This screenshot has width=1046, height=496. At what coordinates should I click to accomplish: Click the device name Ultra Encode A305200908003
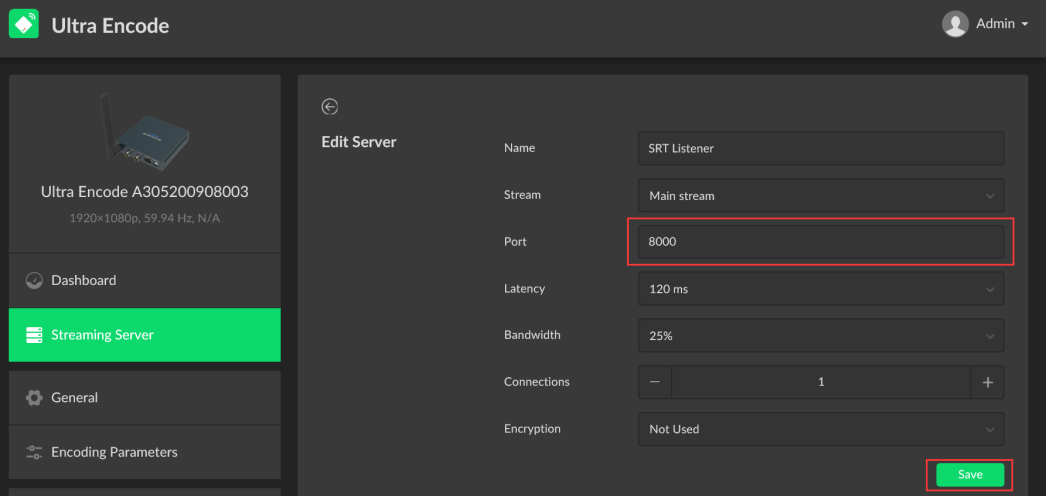145,192
